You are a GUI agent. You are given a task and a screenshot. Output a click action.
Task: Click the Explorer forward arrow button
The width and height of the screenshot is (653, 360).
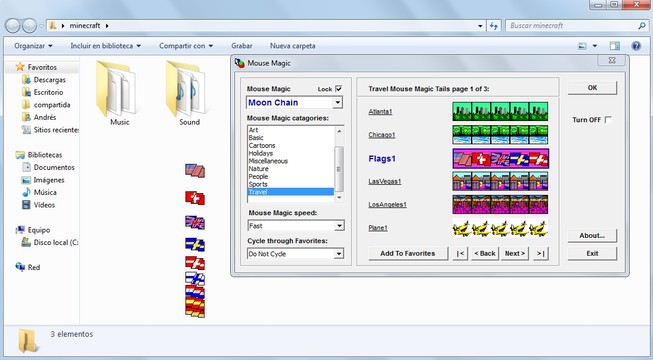click(29, 26)
